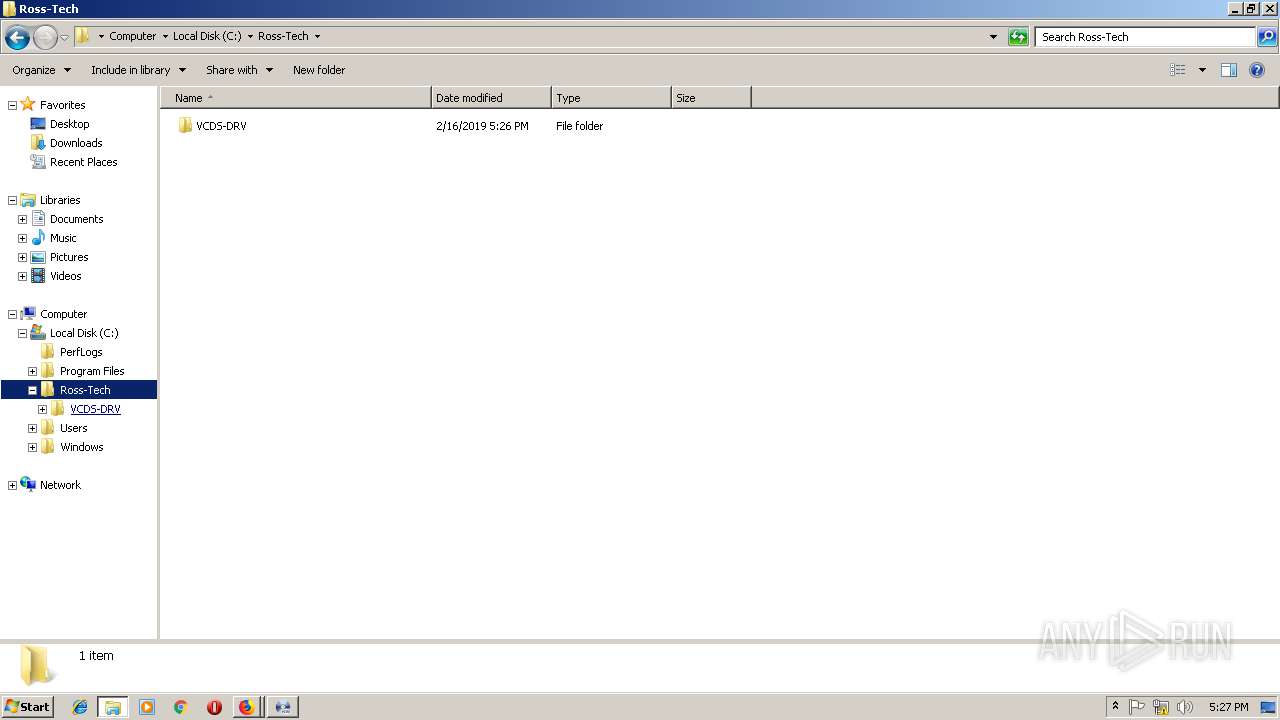Click the installer program taskbar icon
Viewport: 1280px width, 720px height.
[283, 707]
